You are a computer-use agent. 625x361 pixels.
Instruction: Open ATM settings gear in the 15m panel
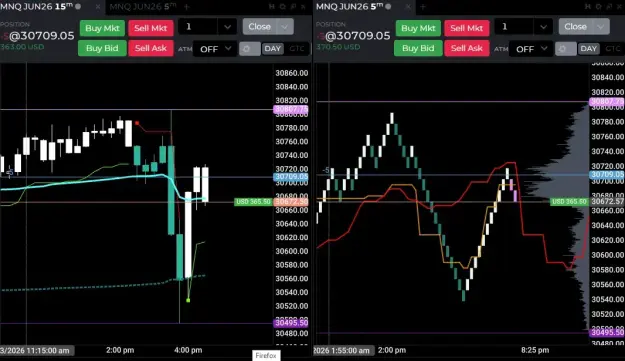250,49
